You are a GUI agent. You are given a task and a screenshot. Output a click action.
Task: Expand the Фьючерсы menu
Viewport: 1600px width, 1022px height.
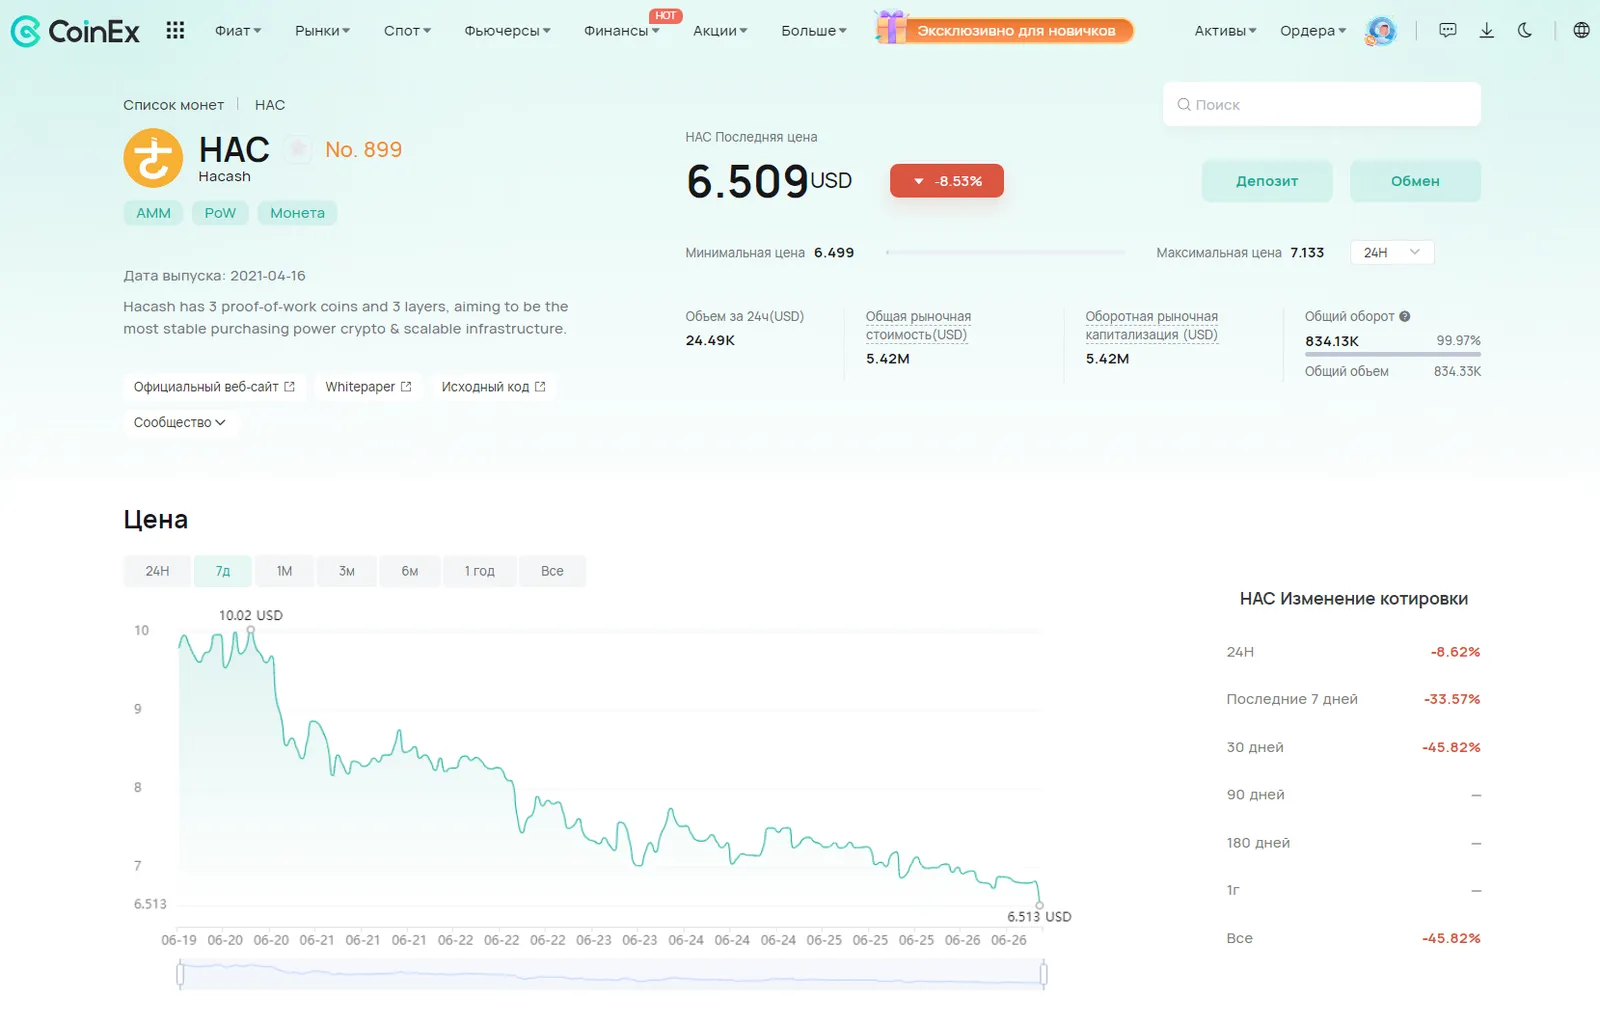coord(507,31)
